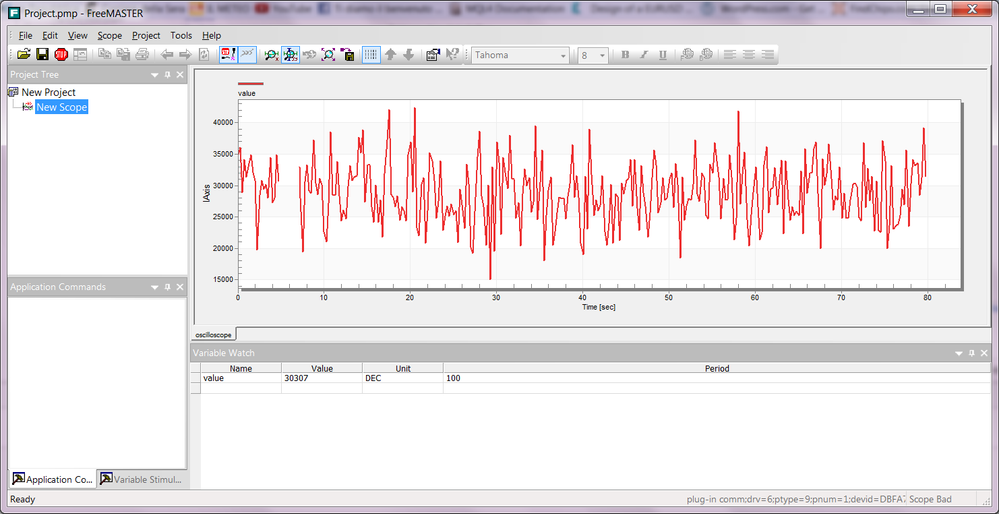Image resolution: width=999 pixels, height=514 pixels.
Task: Click the Period column header
Action: [x=717, y=368]
